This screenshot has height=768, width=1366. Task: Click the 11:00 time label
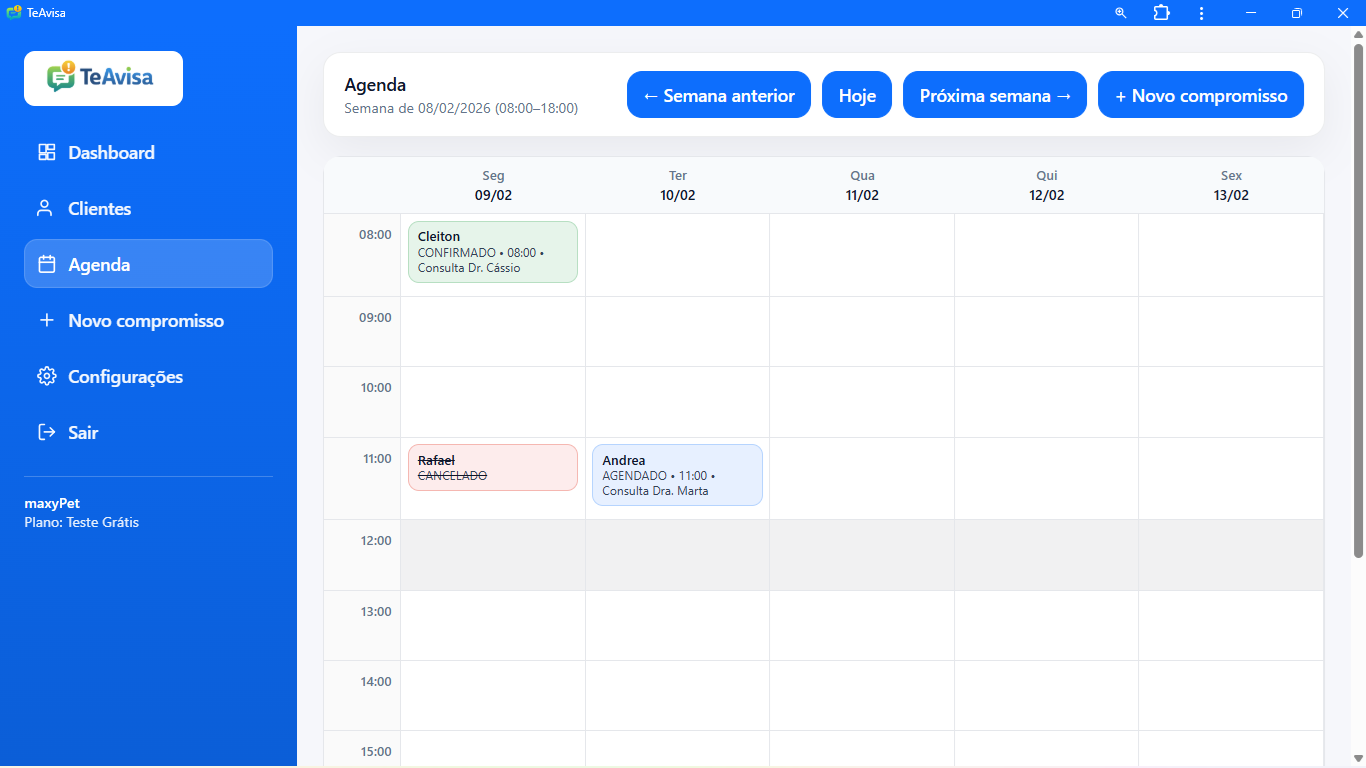click(x=375, y=458)
